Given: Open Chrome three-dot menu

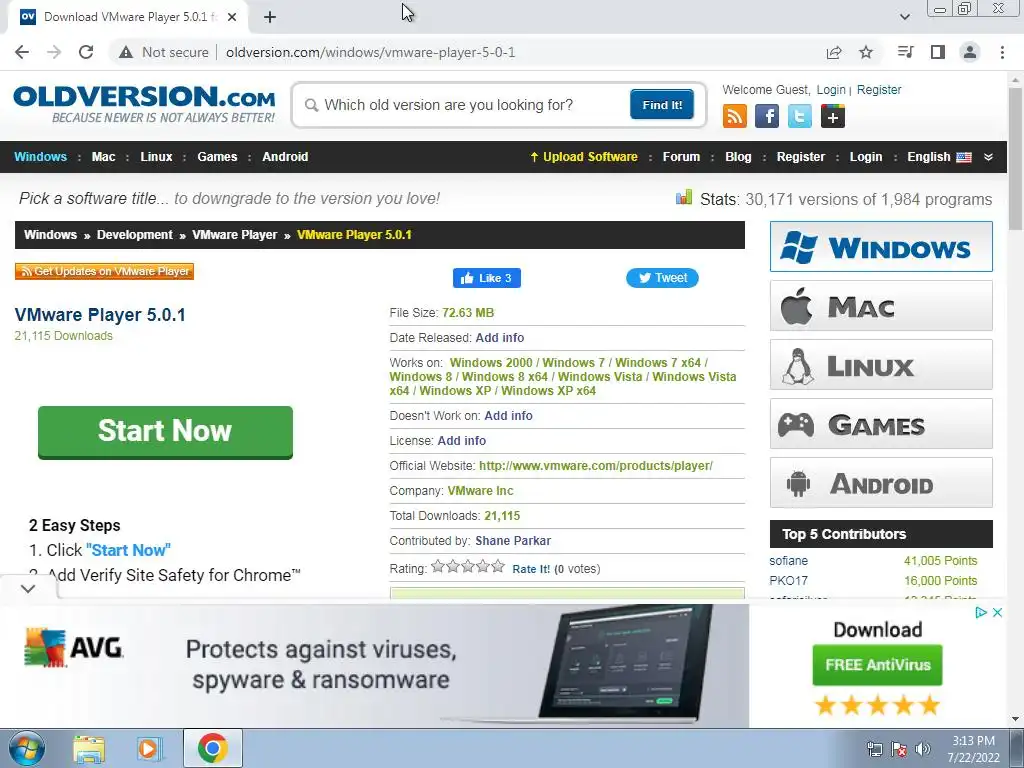Looking at the screenshot, I should tap(1002, 52).
